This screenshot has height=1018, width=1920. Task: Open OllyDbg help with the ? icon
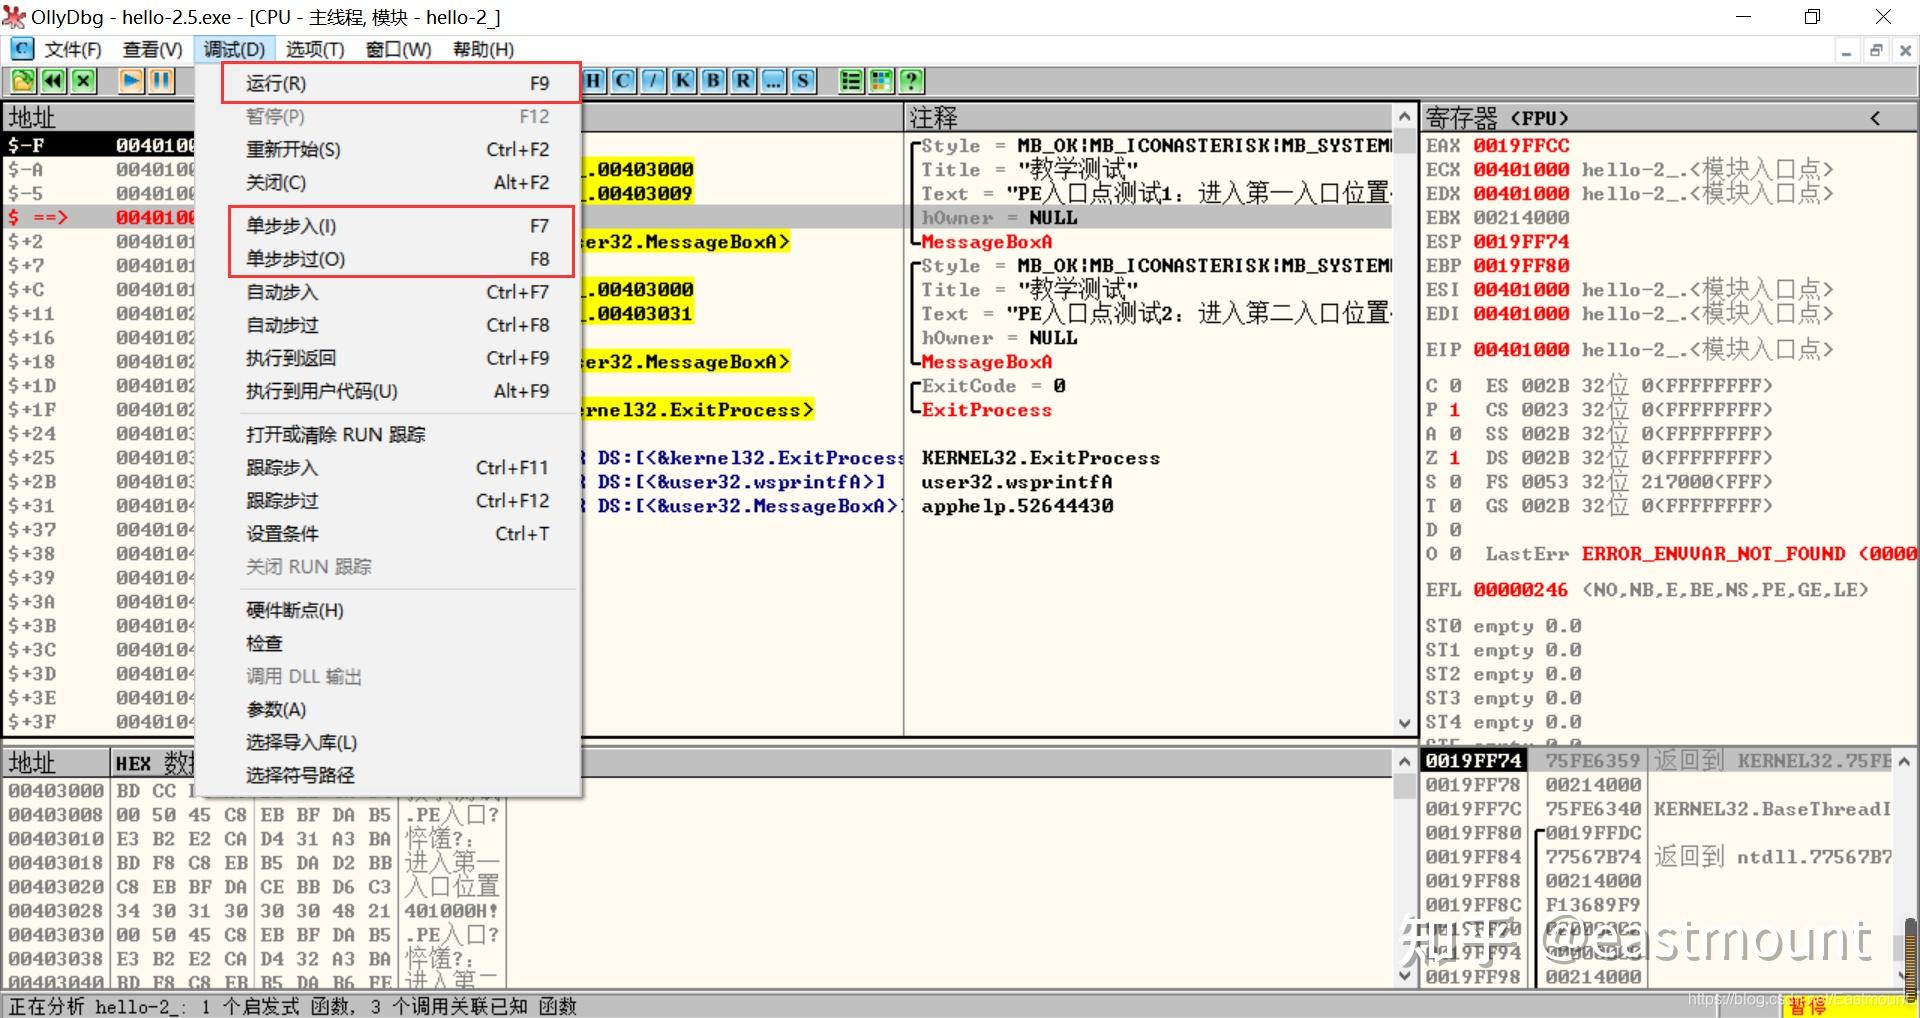click(911, 81)
